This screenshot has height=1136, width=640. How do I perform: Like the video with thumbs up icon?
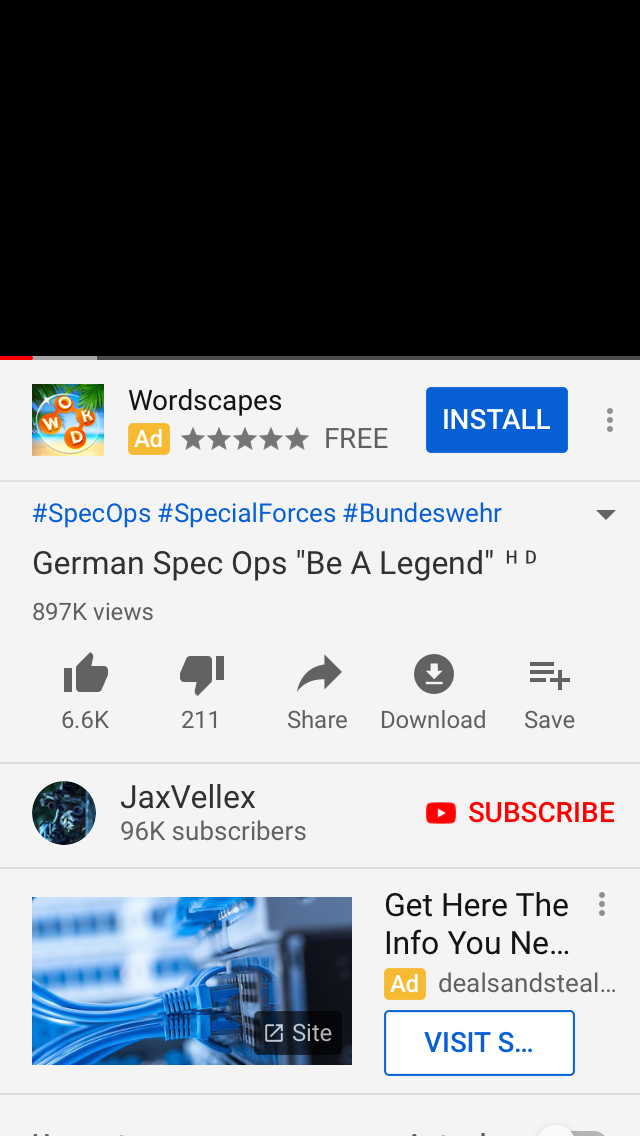point(86,674)
